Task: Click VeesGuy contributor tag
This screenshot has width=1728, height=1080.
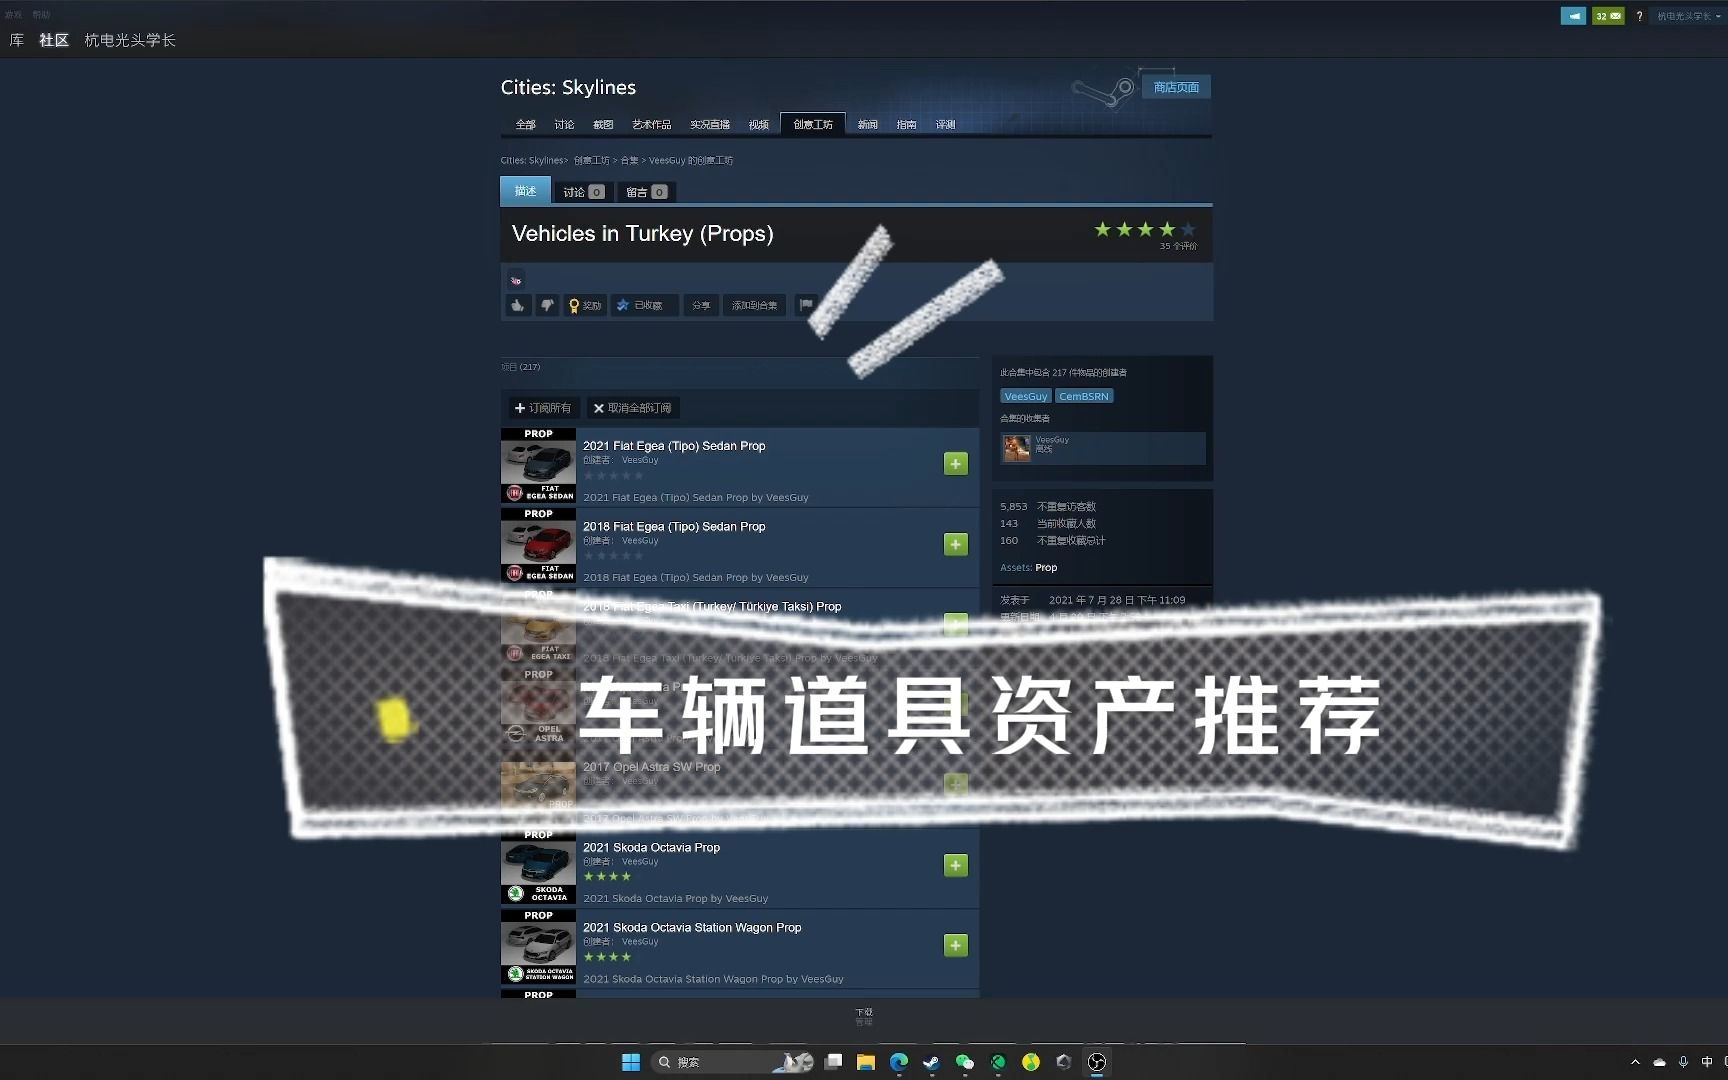Action: click(x=1025, y=396)
